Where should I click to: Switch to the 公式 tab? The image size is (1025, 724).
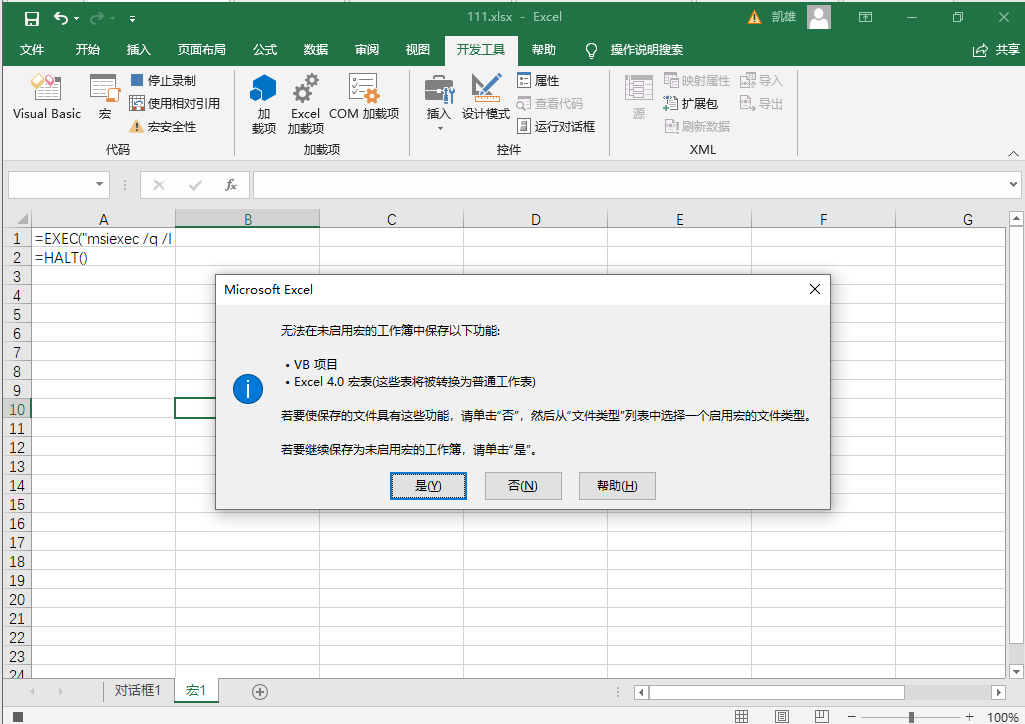coord(265,50)
